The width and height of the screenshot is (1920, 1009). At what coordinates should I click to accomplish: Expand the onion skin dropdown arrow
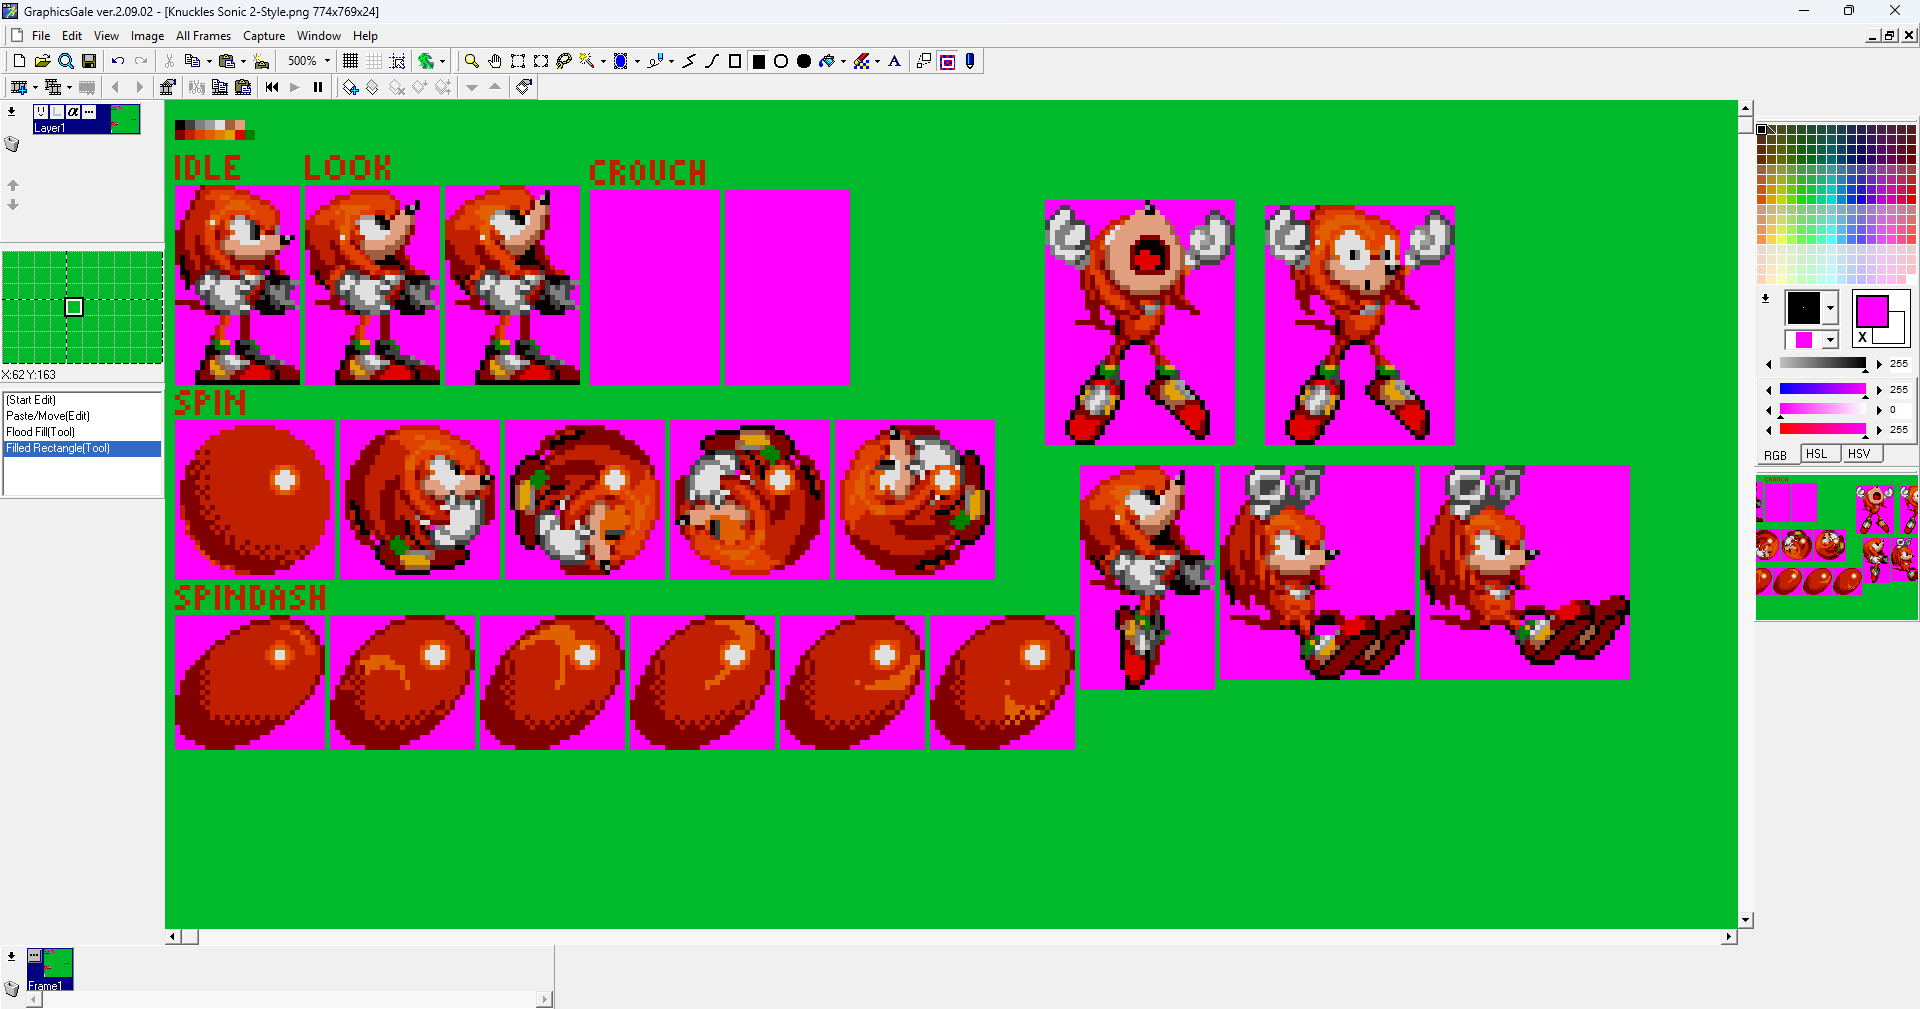(x=442, y=61)
